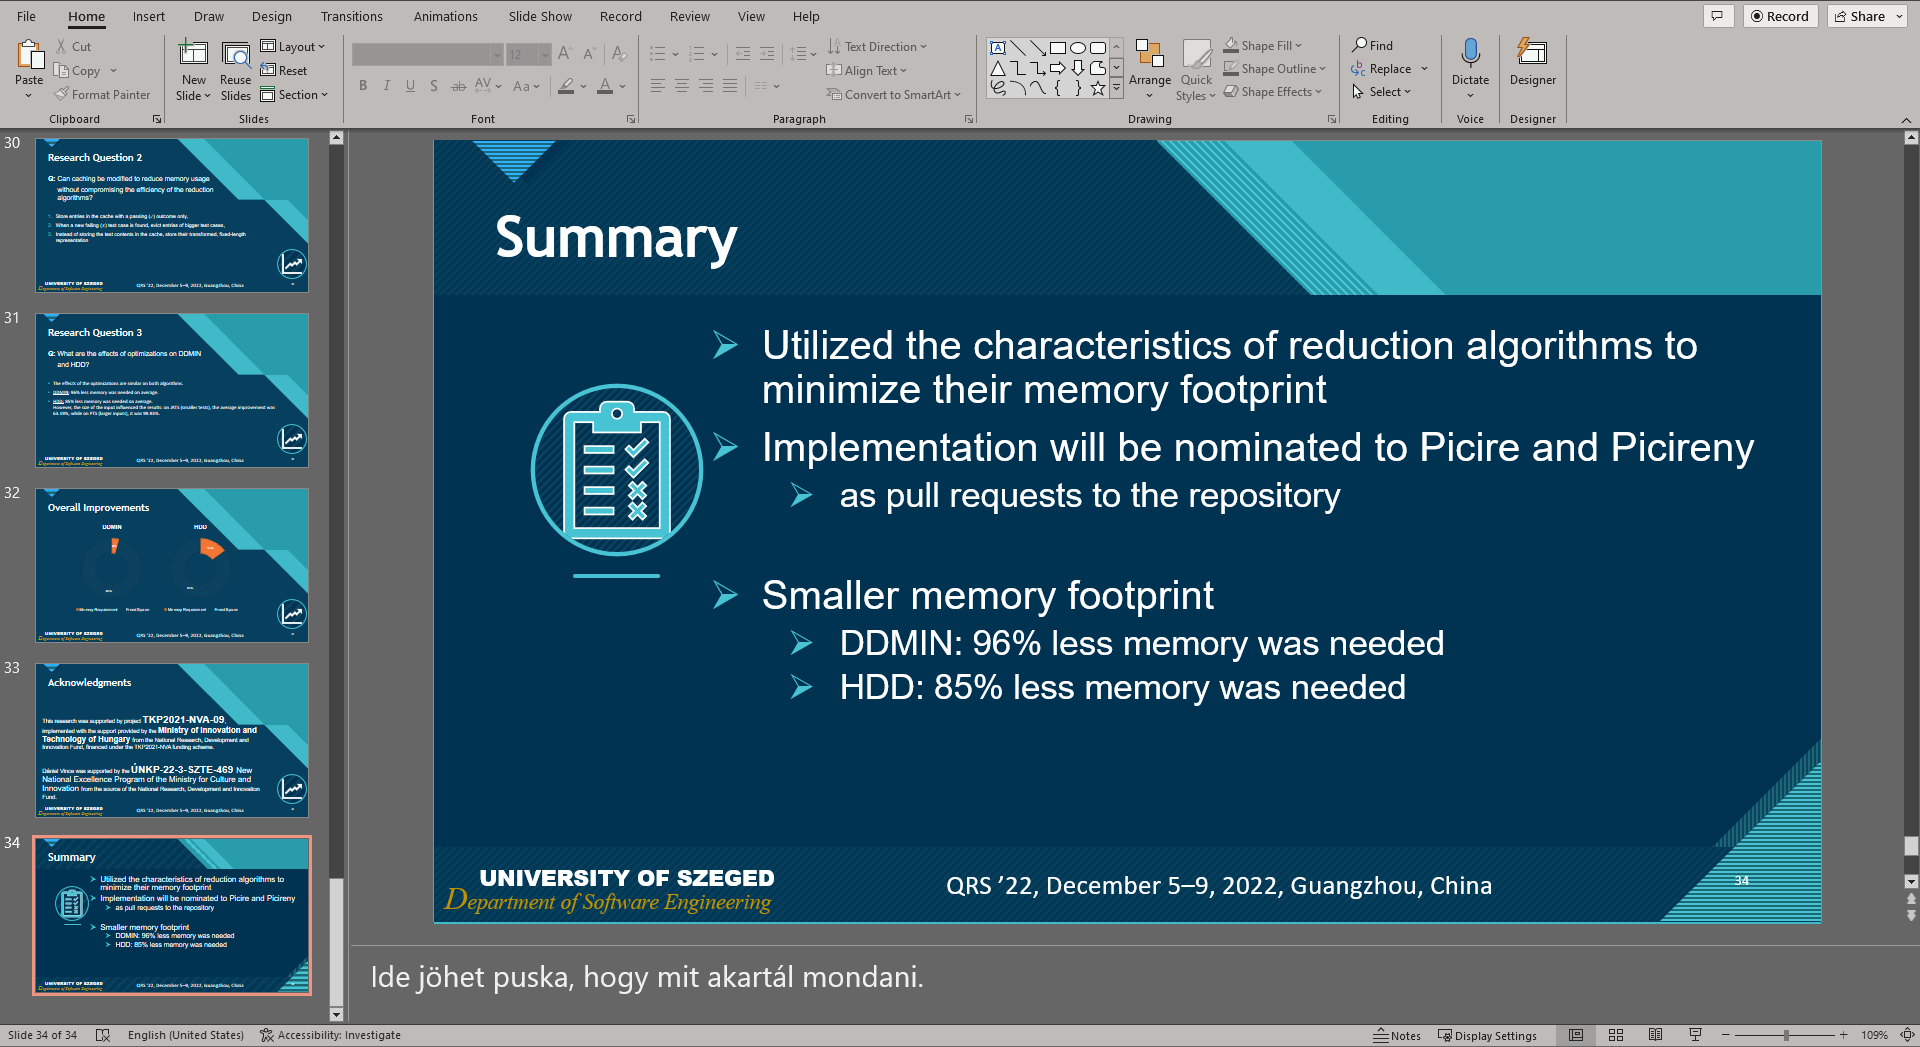This screenshot has width=1920, height=1047.
Task: Switch to the Insert tab
Action: pos(148,16)
